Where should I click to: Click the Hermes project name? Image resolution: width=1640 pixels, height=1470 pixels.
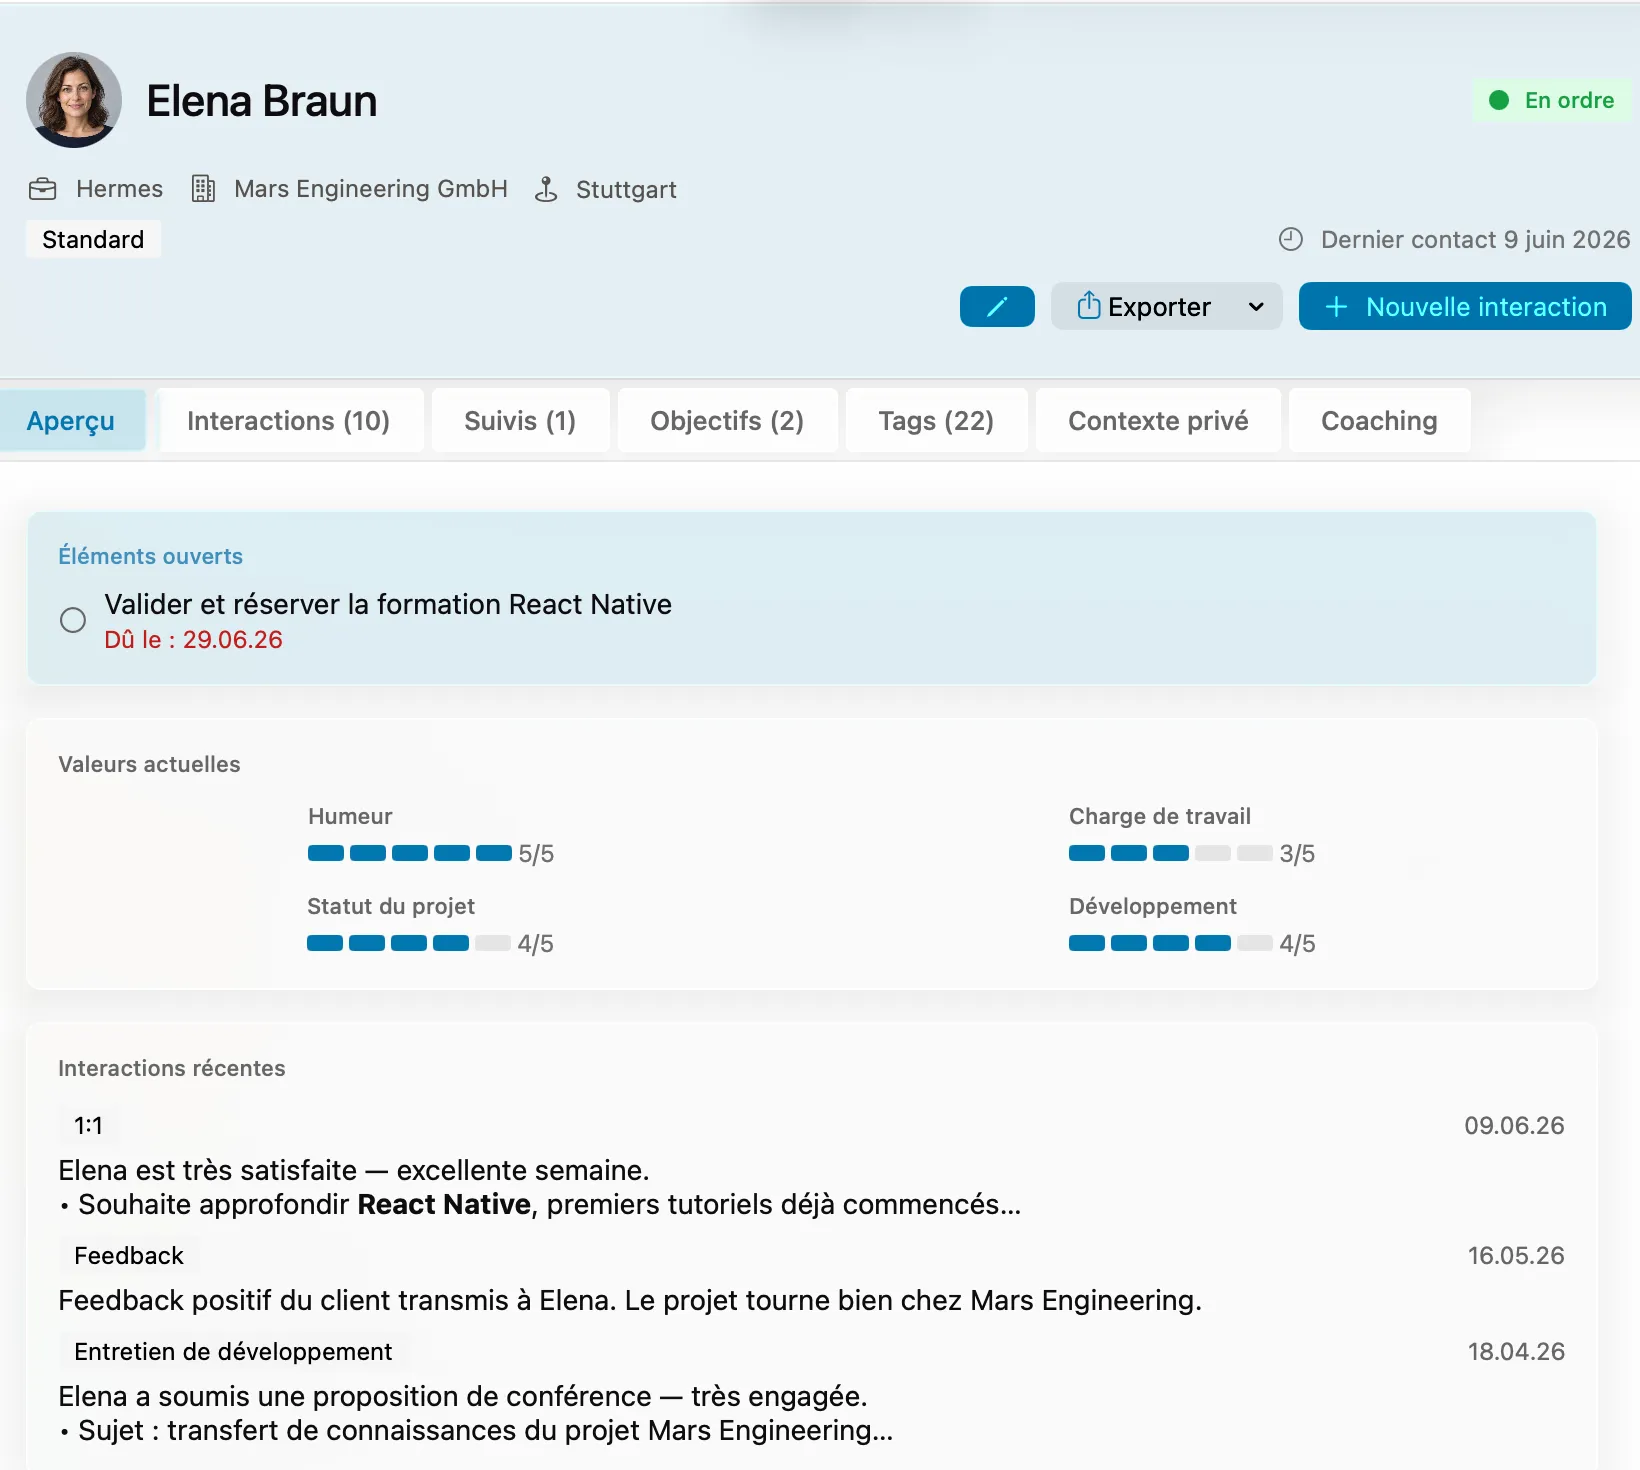pyautogui.click(x=119, y=189)
